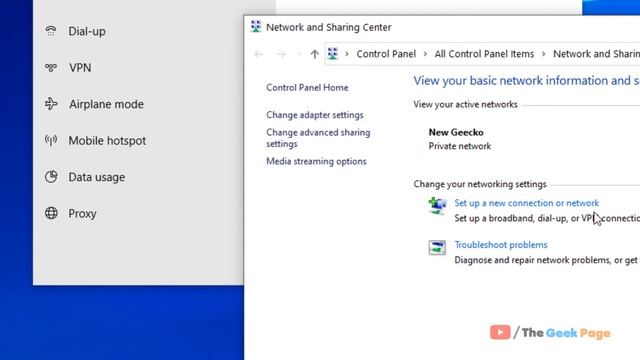The image size is (640, 360).
Task: Open Change adapter settings
Action: pyautogui.click(x=315, y=115)
